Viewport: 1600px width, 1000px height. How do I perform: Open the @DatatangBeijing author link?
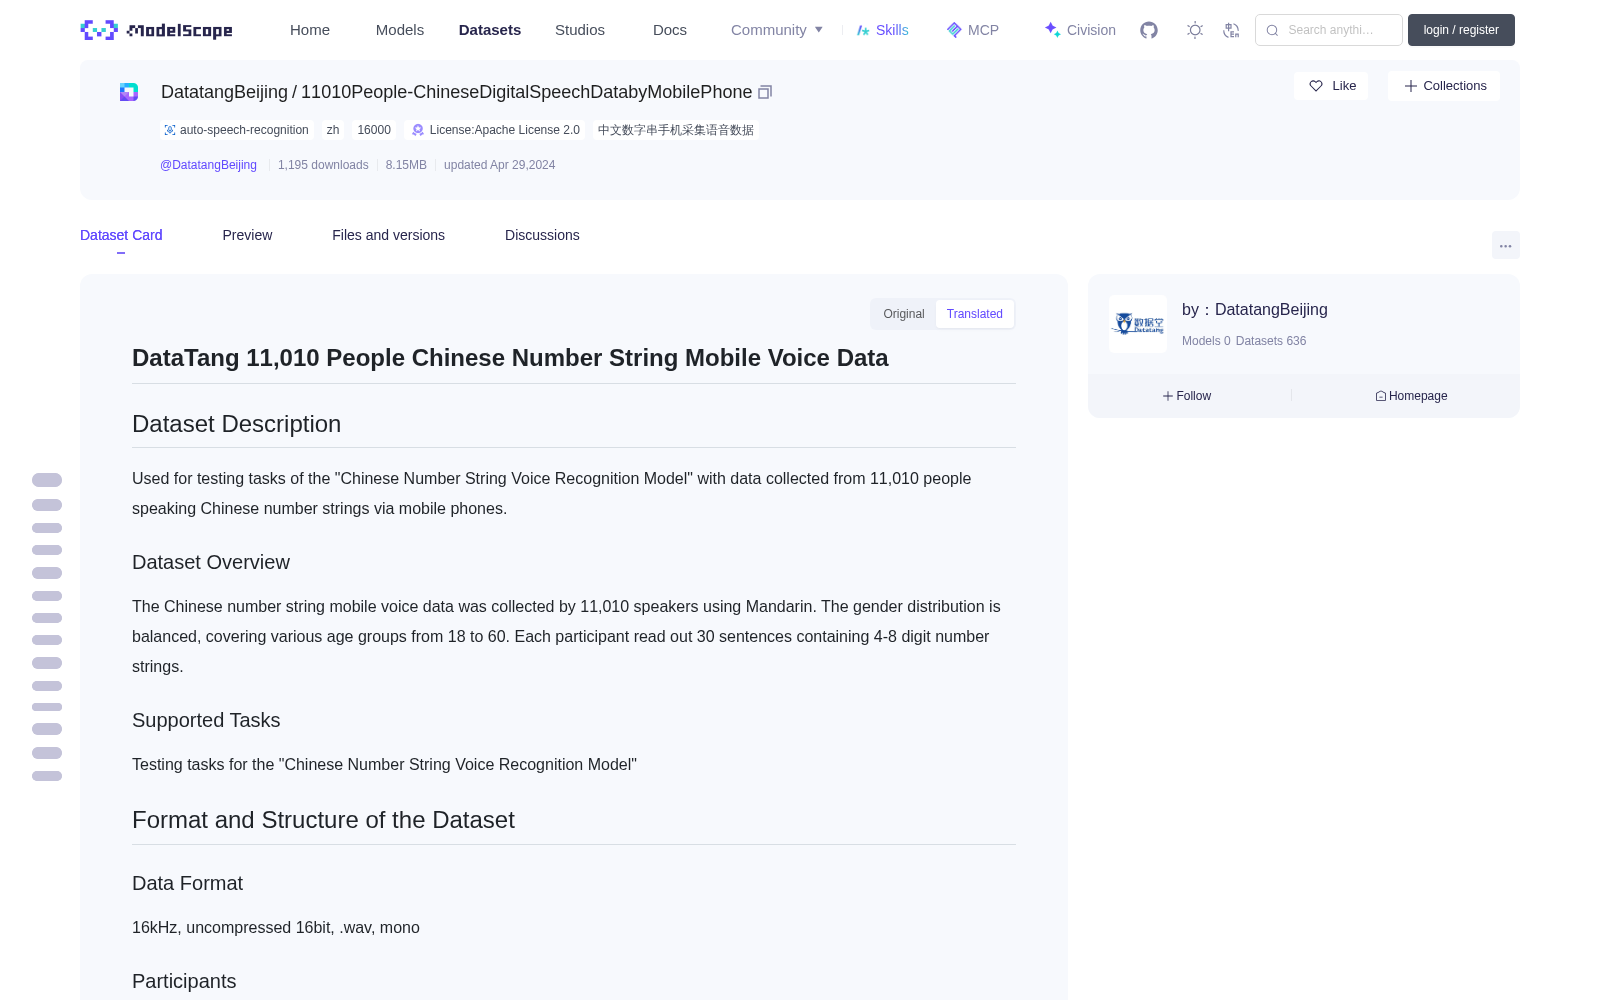click(x=208, y=165)
